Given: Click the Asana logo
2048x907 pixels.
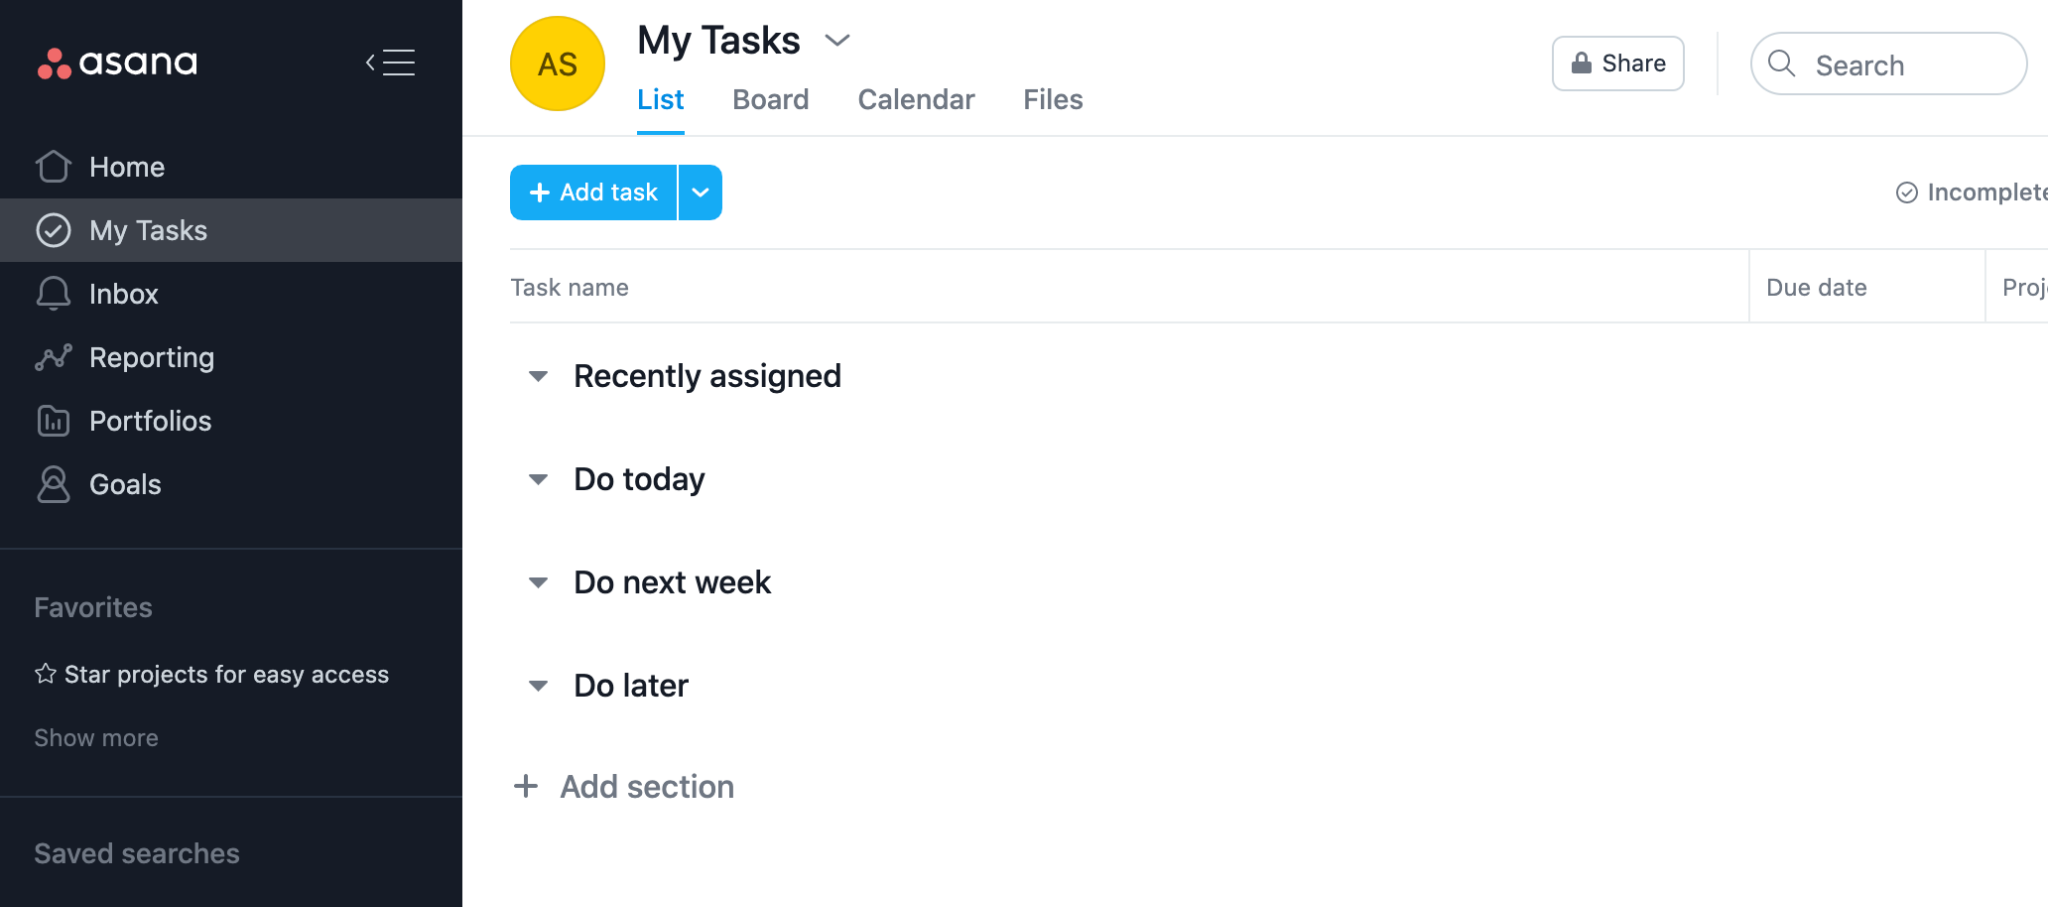Looking at the screenshot, I should coord(117,63).
